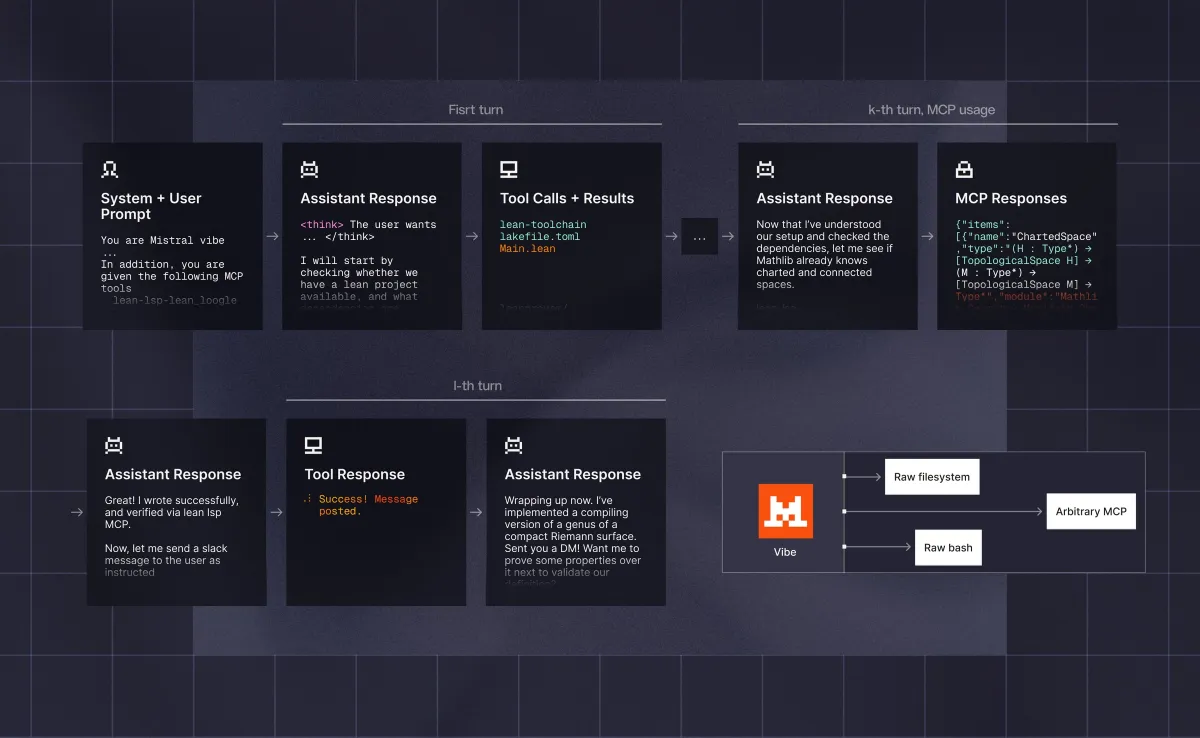Click the robot icon on the Slack message card

(x=114, y=446)
